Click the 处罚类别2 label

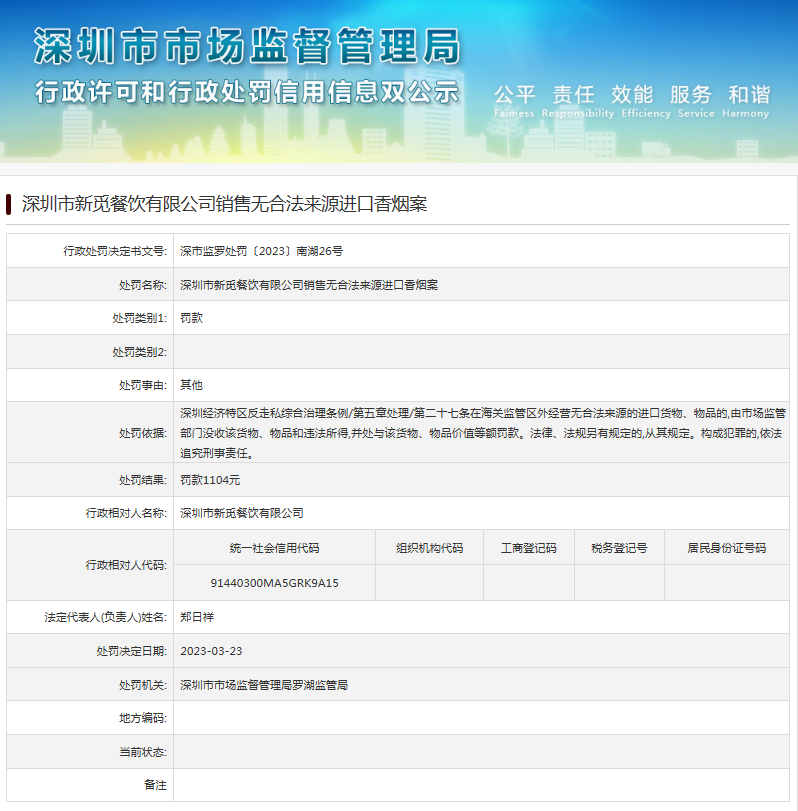pyautogui.click(x=140, y=352)
